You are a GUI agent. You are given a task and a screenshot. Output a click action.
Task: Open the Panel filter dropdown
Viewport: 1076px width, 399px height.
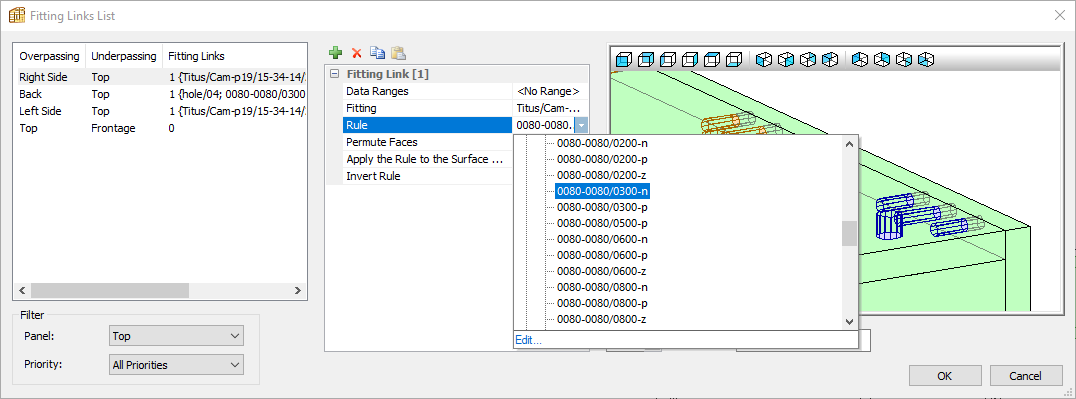pos(176,336)
